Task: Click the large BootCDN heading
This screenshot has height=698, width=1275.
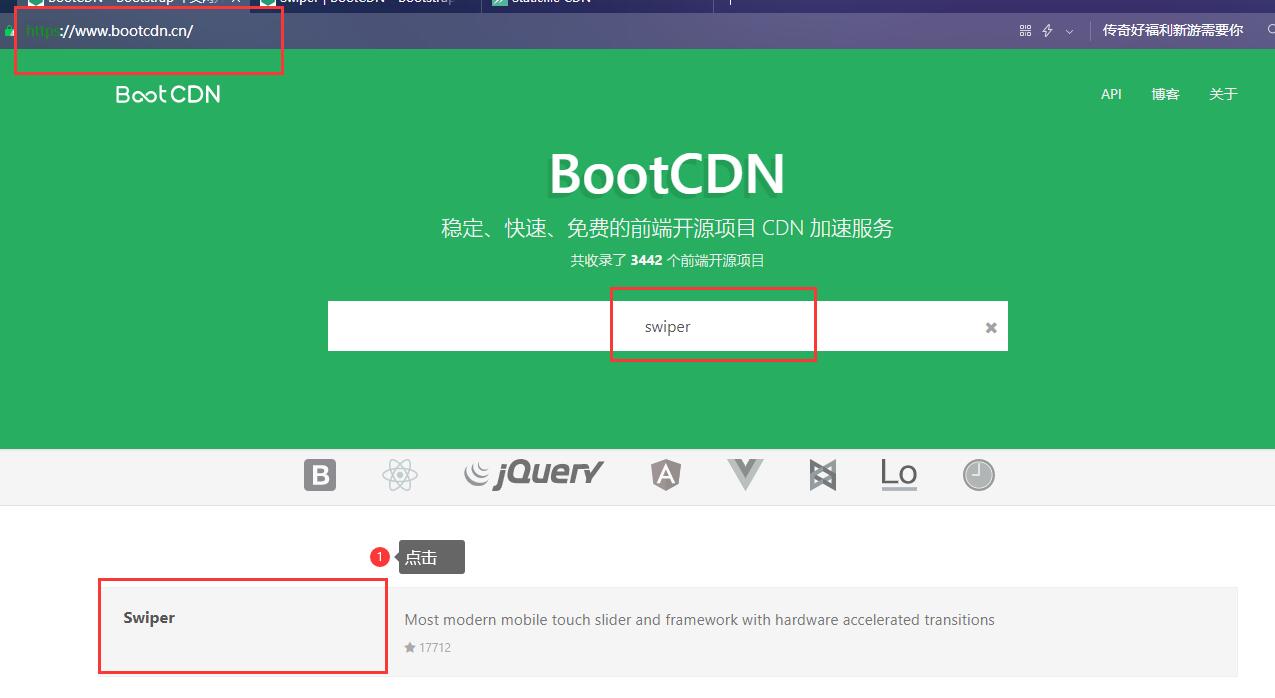Action: [667, 175]
